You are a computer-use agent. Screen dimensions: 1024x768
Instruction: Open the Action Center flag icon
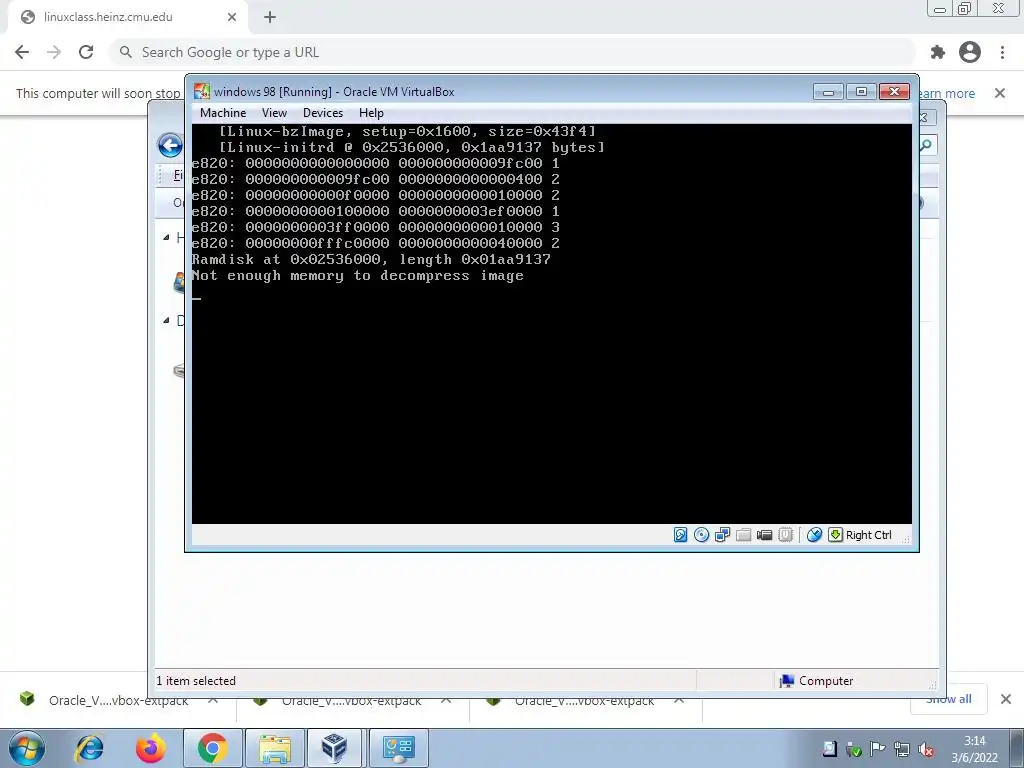pos(878,749)
